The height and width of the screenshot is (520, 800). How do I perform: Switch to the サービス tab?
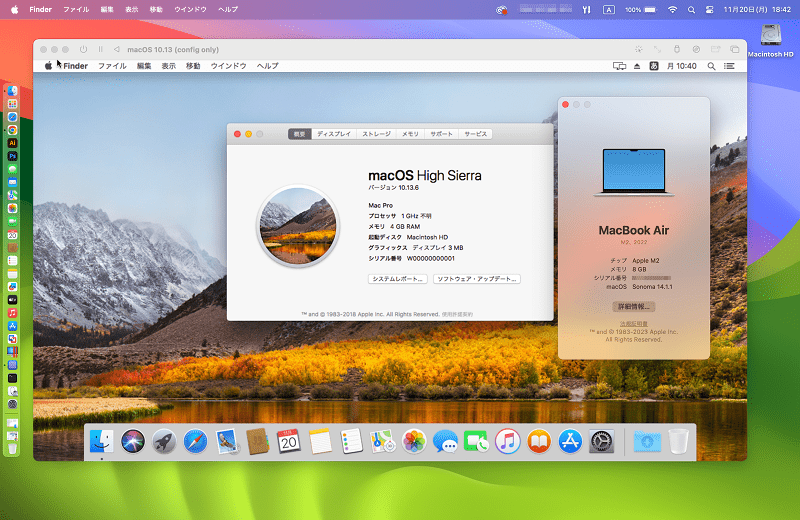coord(476,134)
